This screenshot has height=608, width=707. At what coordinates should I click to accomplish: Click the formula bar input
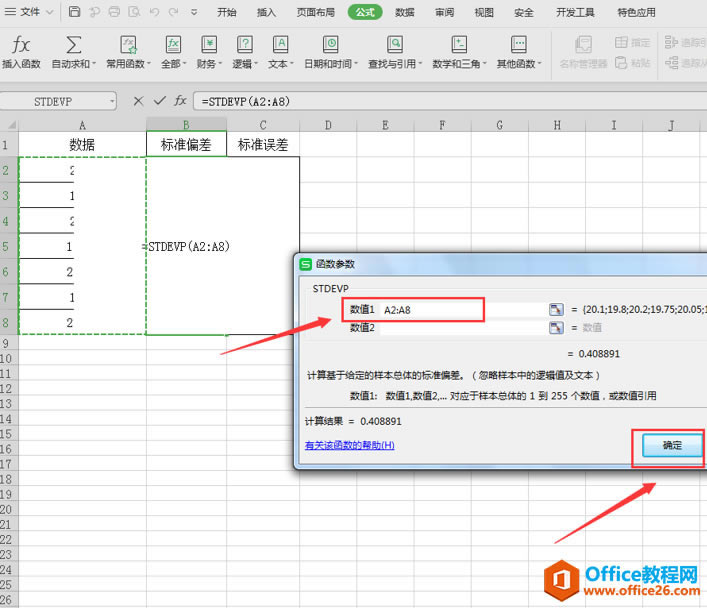450,101
